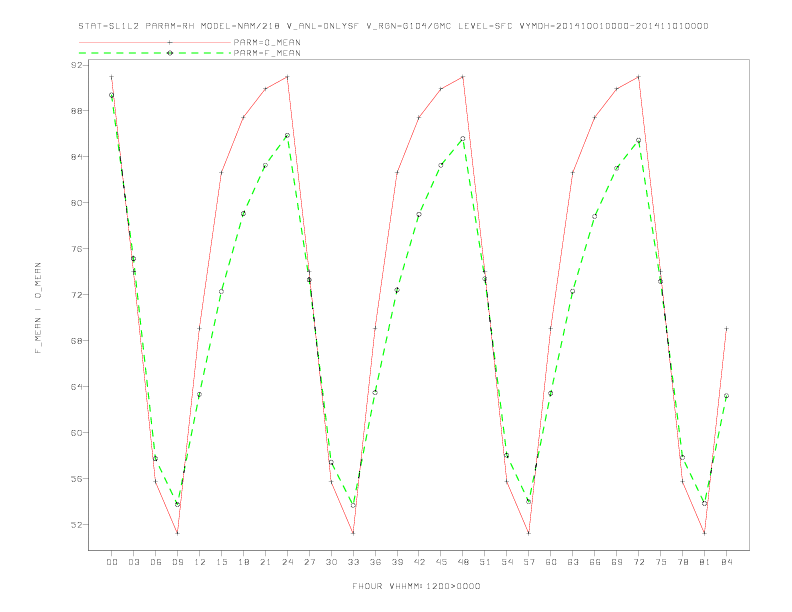Click the red solid legend line sample
792x612 pixels.
tap(155, 42)
